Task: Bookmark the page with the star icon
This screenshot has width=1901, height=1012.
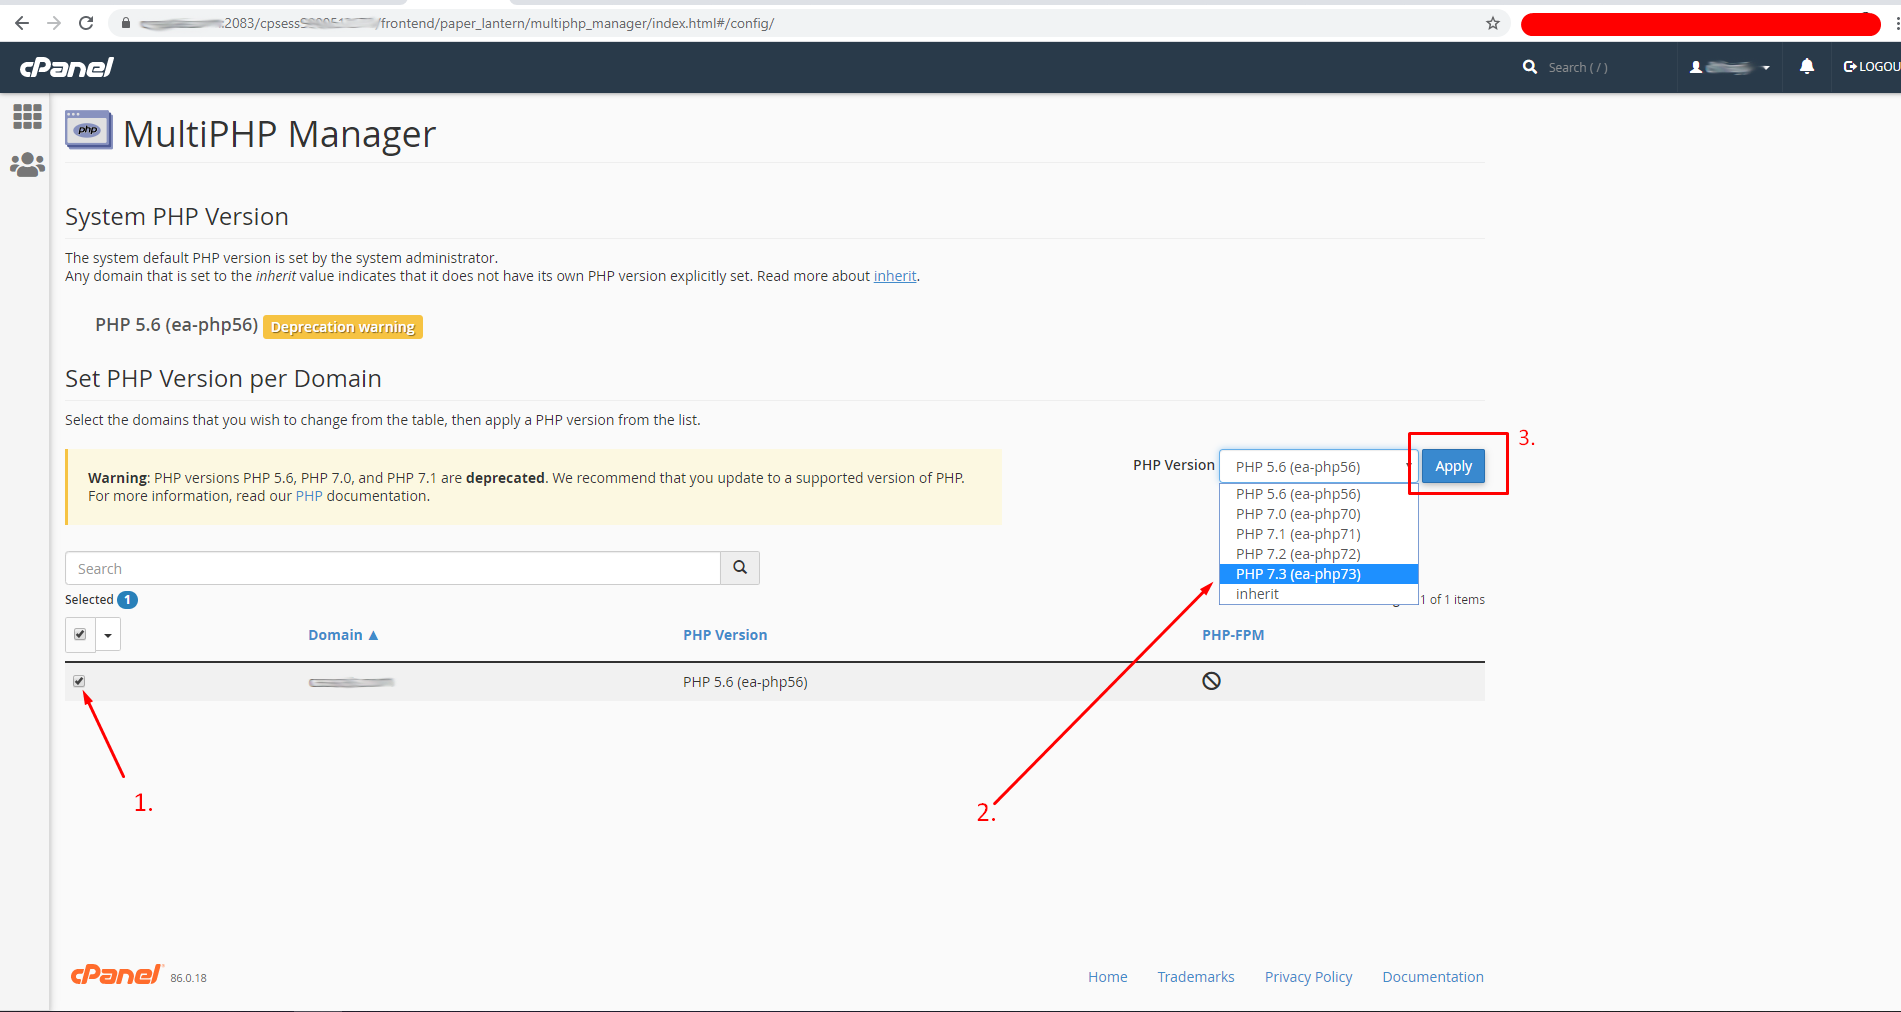Action: pos(1493,23)
